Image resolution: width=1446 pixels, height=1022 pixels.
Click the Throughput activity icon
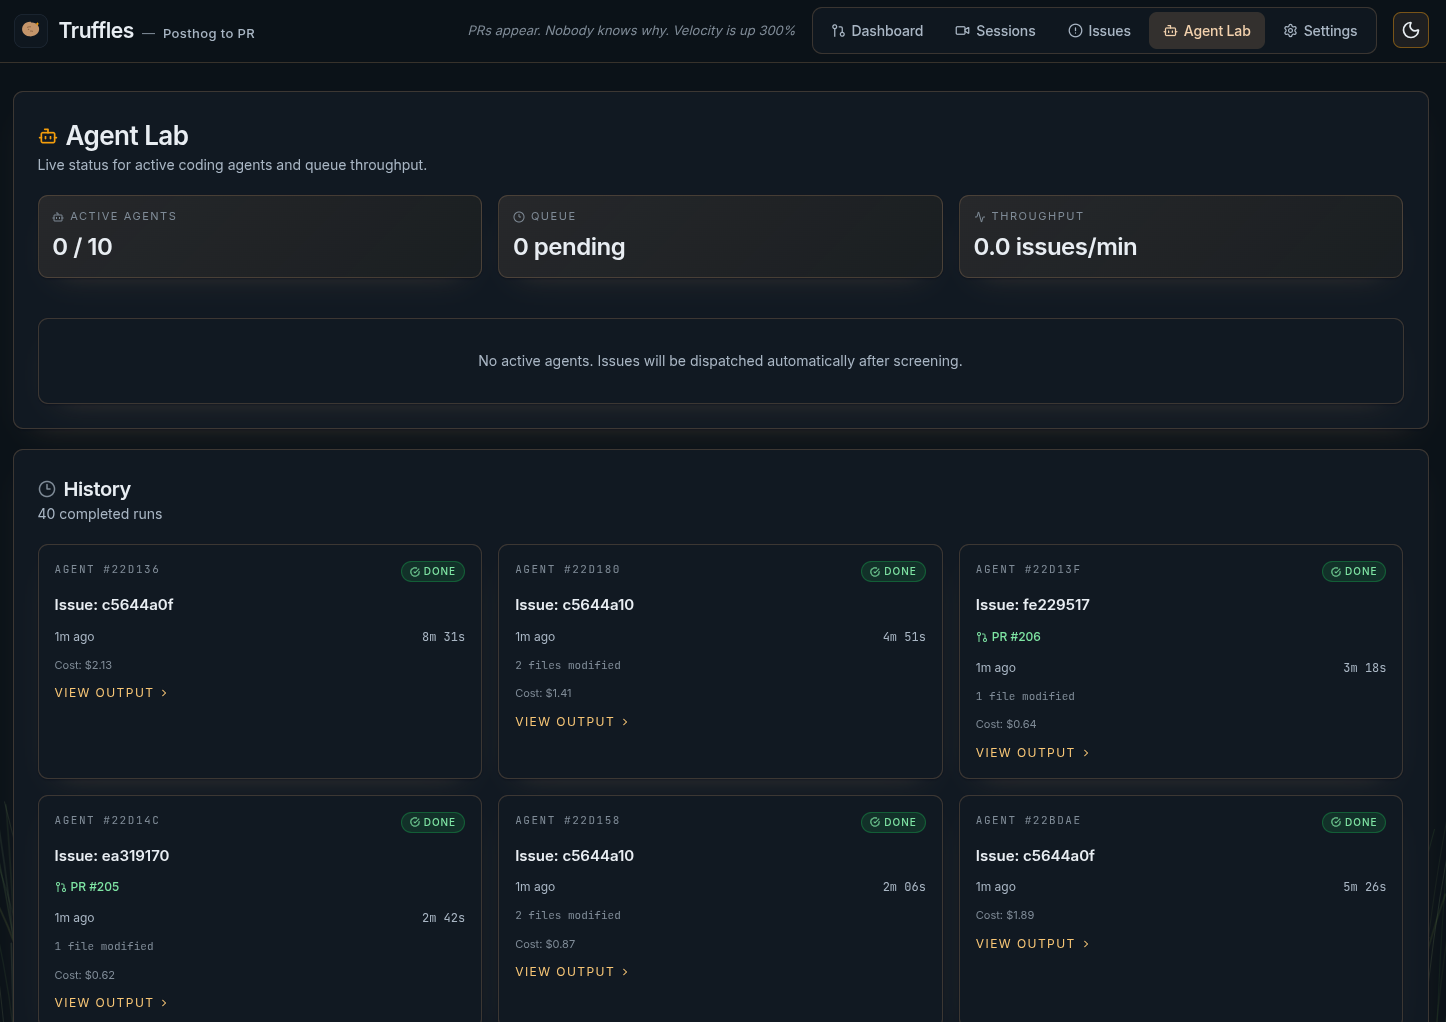(980, 217)
